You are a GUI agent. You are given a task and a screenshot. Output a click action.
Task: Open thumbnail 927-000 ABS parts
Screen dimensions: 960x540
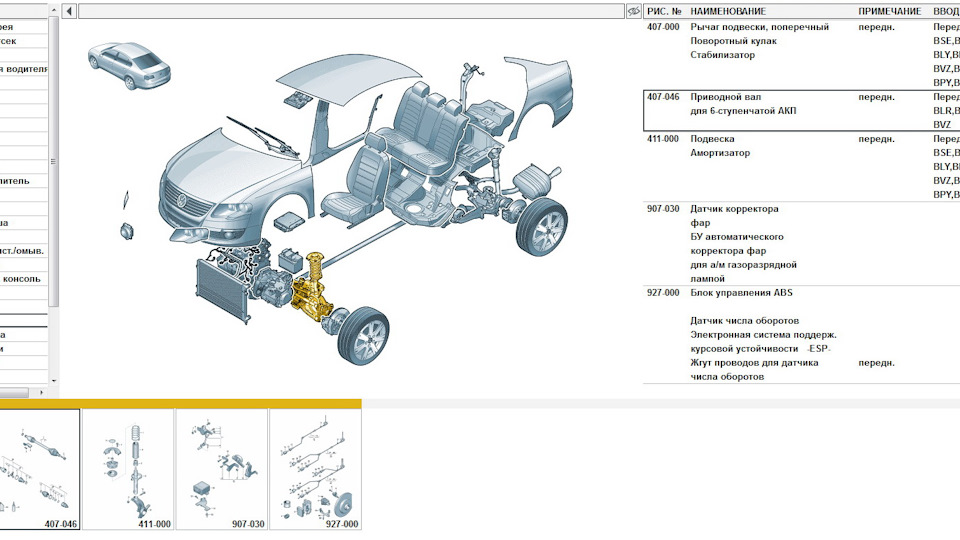315,469
